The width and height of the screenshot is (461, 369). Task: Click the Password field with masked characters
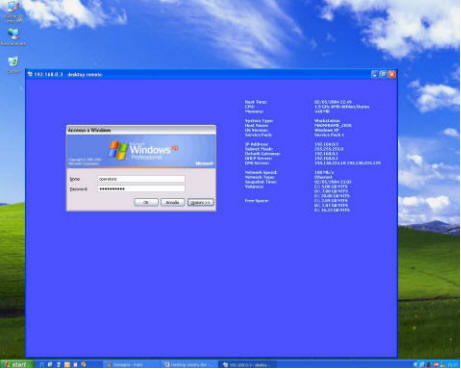pos(141,189)
